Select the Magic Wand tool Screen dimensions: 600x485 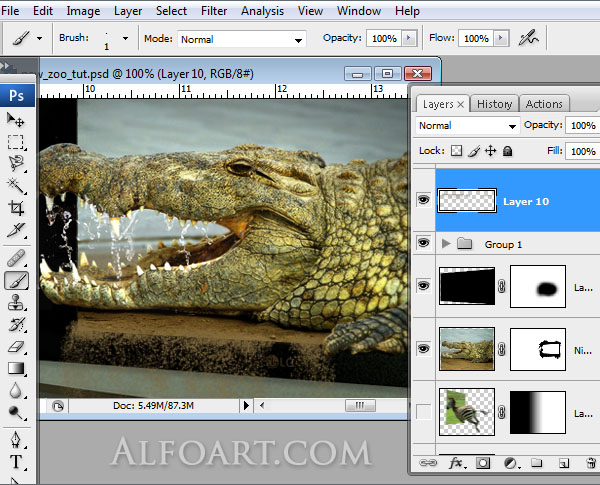click(15, 186)
